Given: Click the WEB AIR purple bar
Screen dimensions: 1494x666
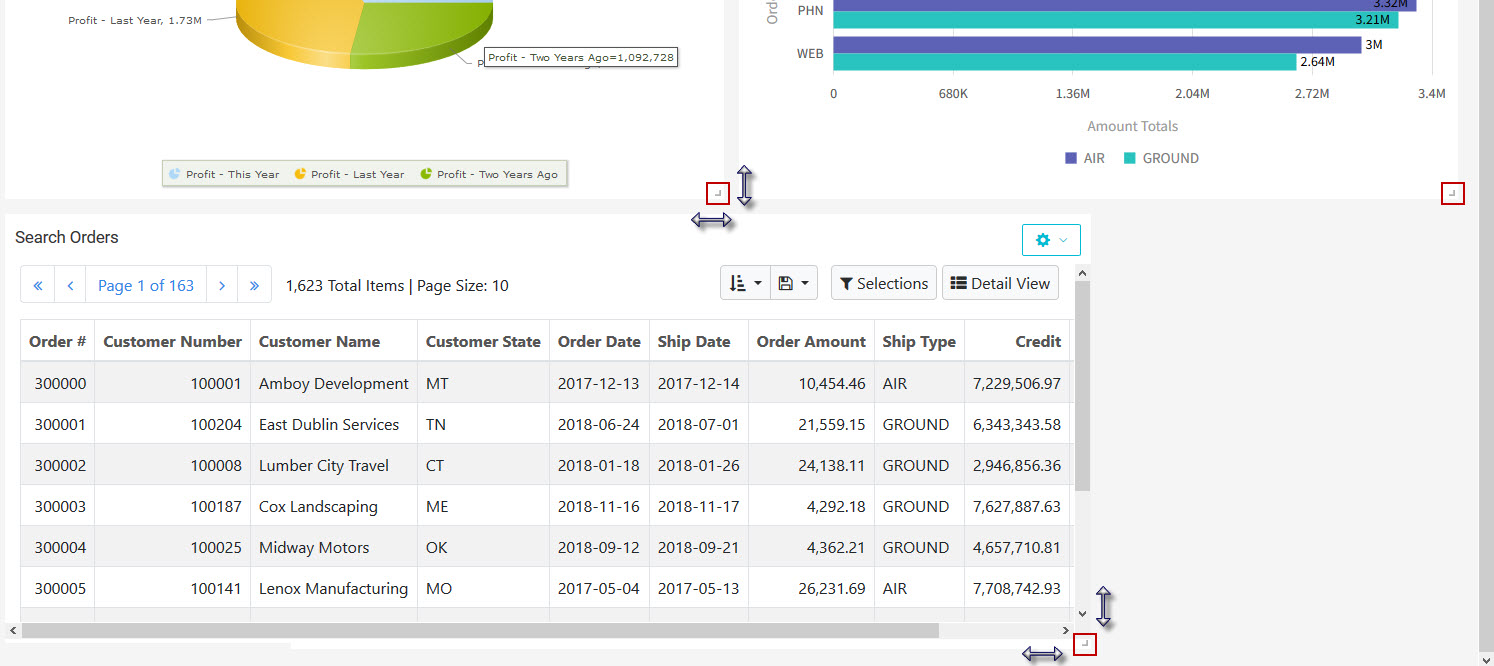Looking at the screenshot, I should tap(1096, 45).
